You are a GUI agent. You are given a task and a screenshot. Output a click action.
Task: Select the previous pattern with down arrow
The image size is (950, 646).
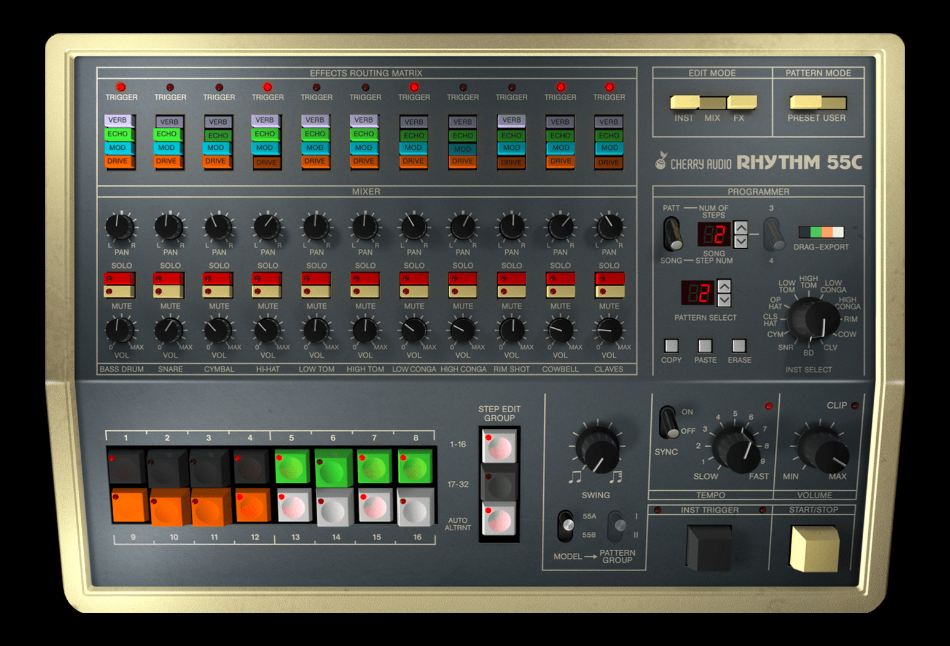(724, 299)
